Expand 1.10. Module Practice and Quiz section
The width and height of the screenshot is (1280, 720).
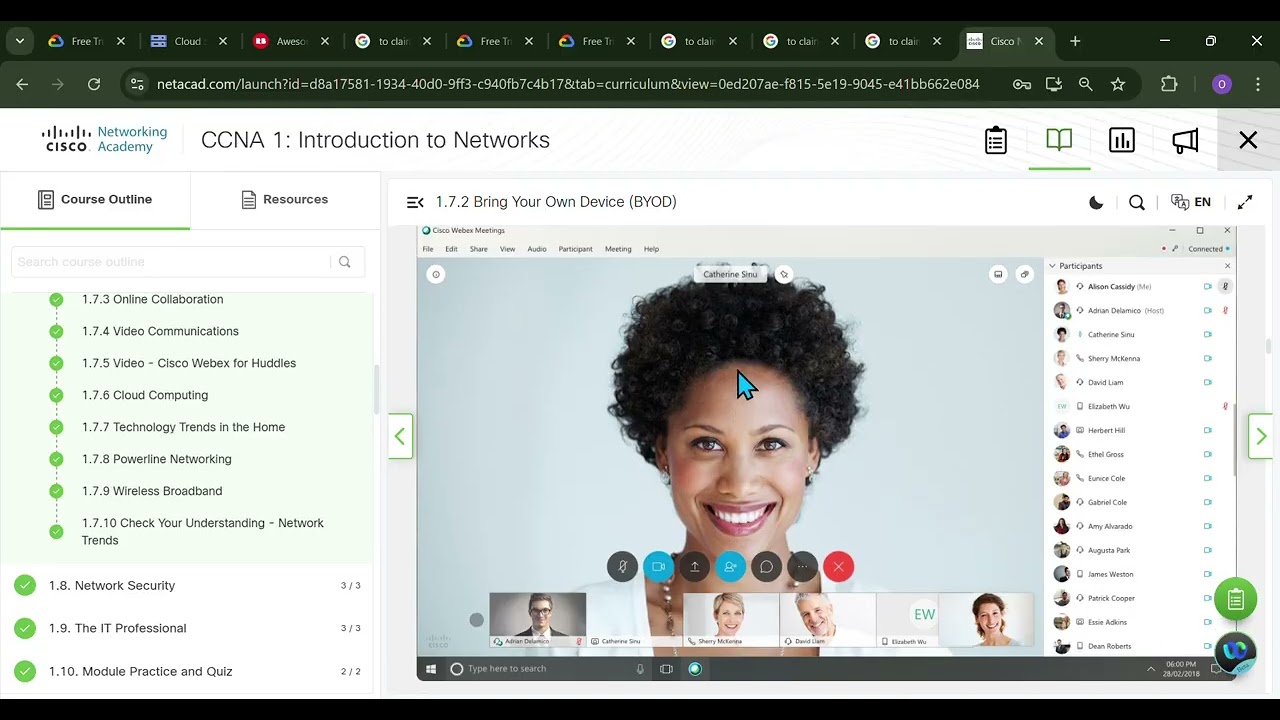point(187,671)
